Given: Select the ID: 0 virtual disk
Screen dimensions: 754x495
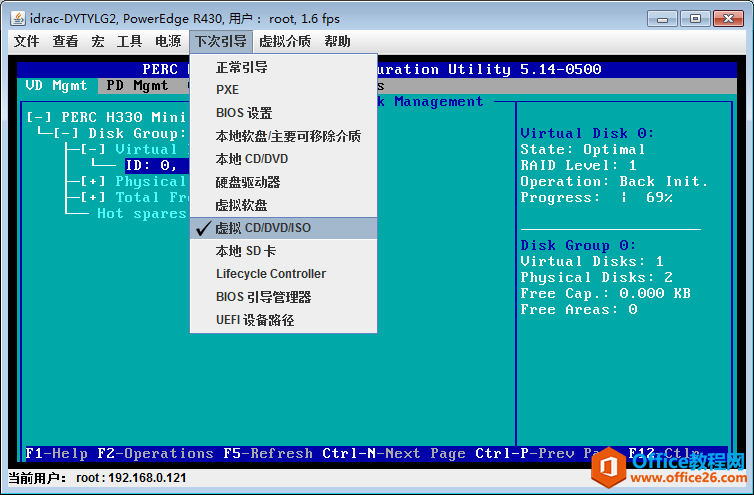Looking at the screenshot, I should coord(157,165).
